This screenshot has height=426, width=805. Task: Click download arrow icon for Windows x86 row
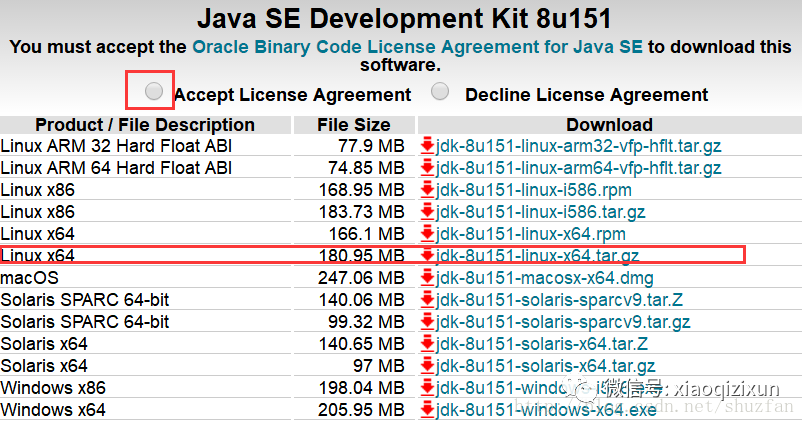coord(427,389)
